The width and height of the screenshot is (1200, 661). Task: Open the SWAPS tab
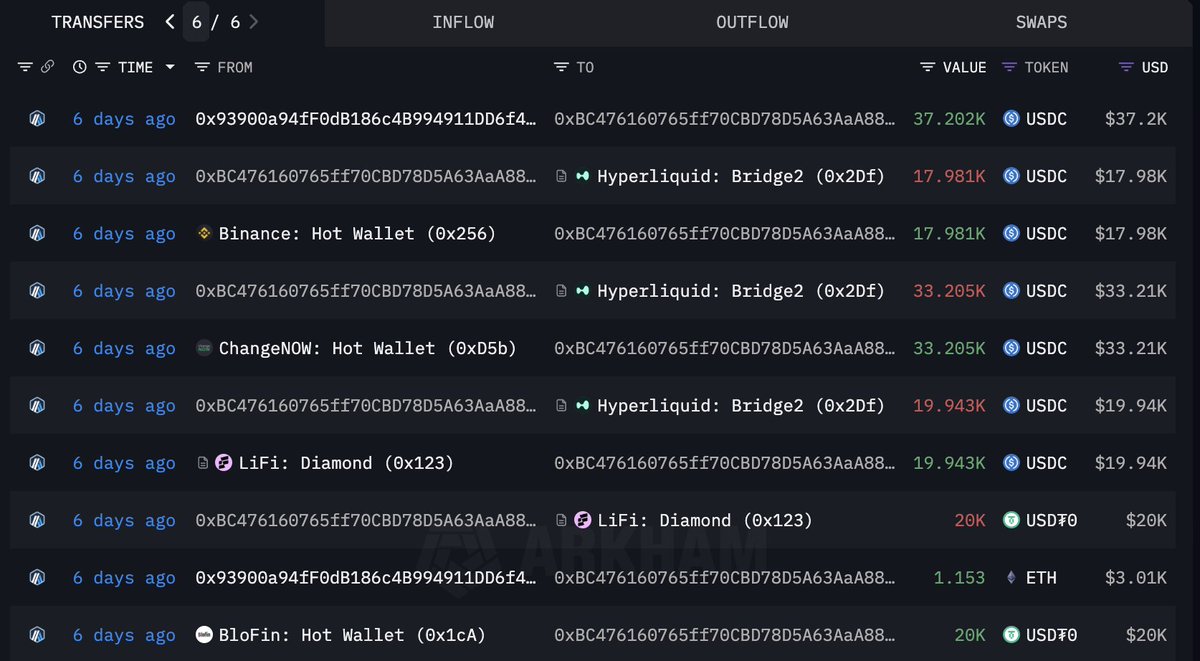1041,22
